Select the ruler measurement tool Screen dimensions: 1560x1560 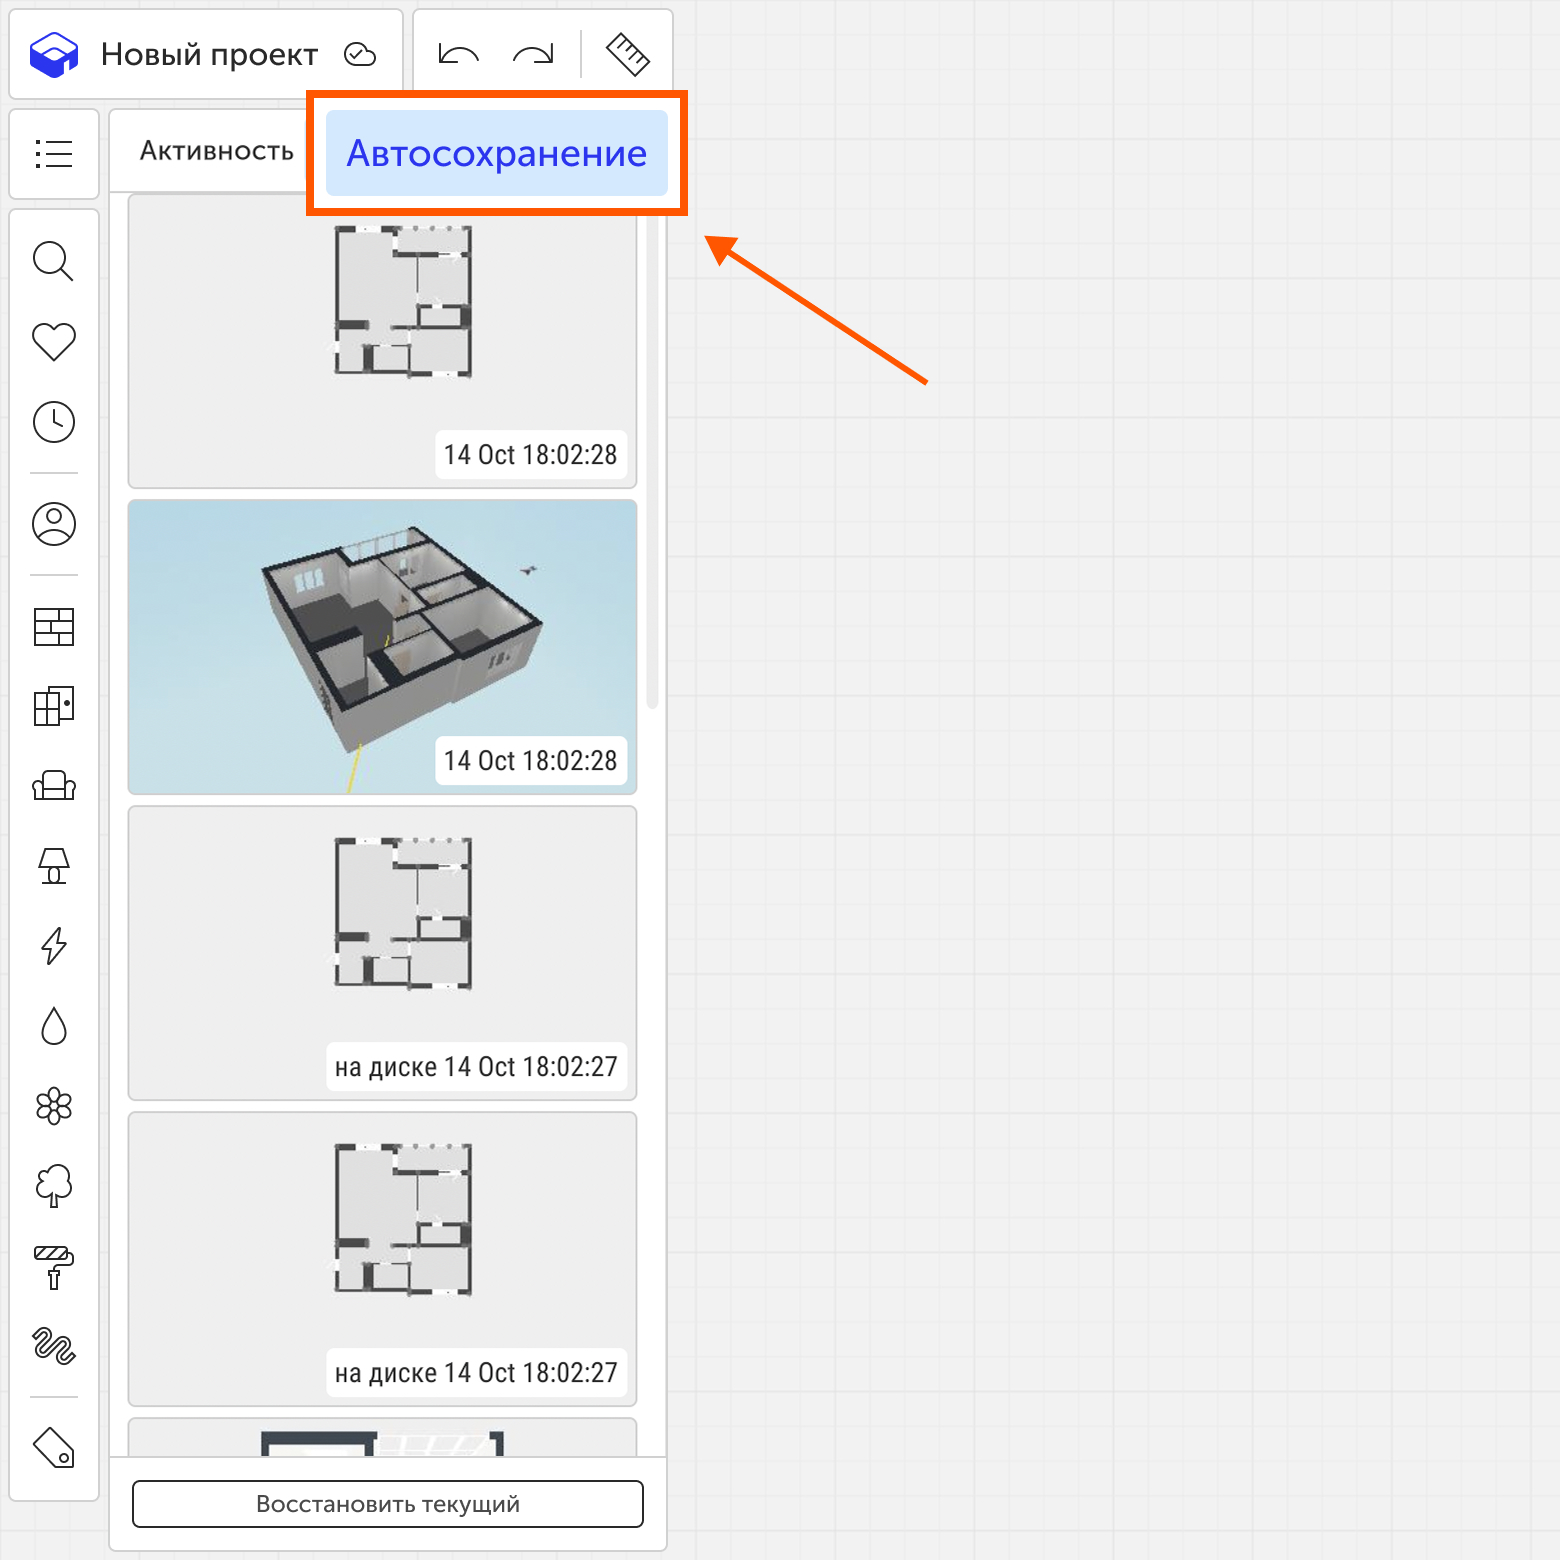pos(628,55)
